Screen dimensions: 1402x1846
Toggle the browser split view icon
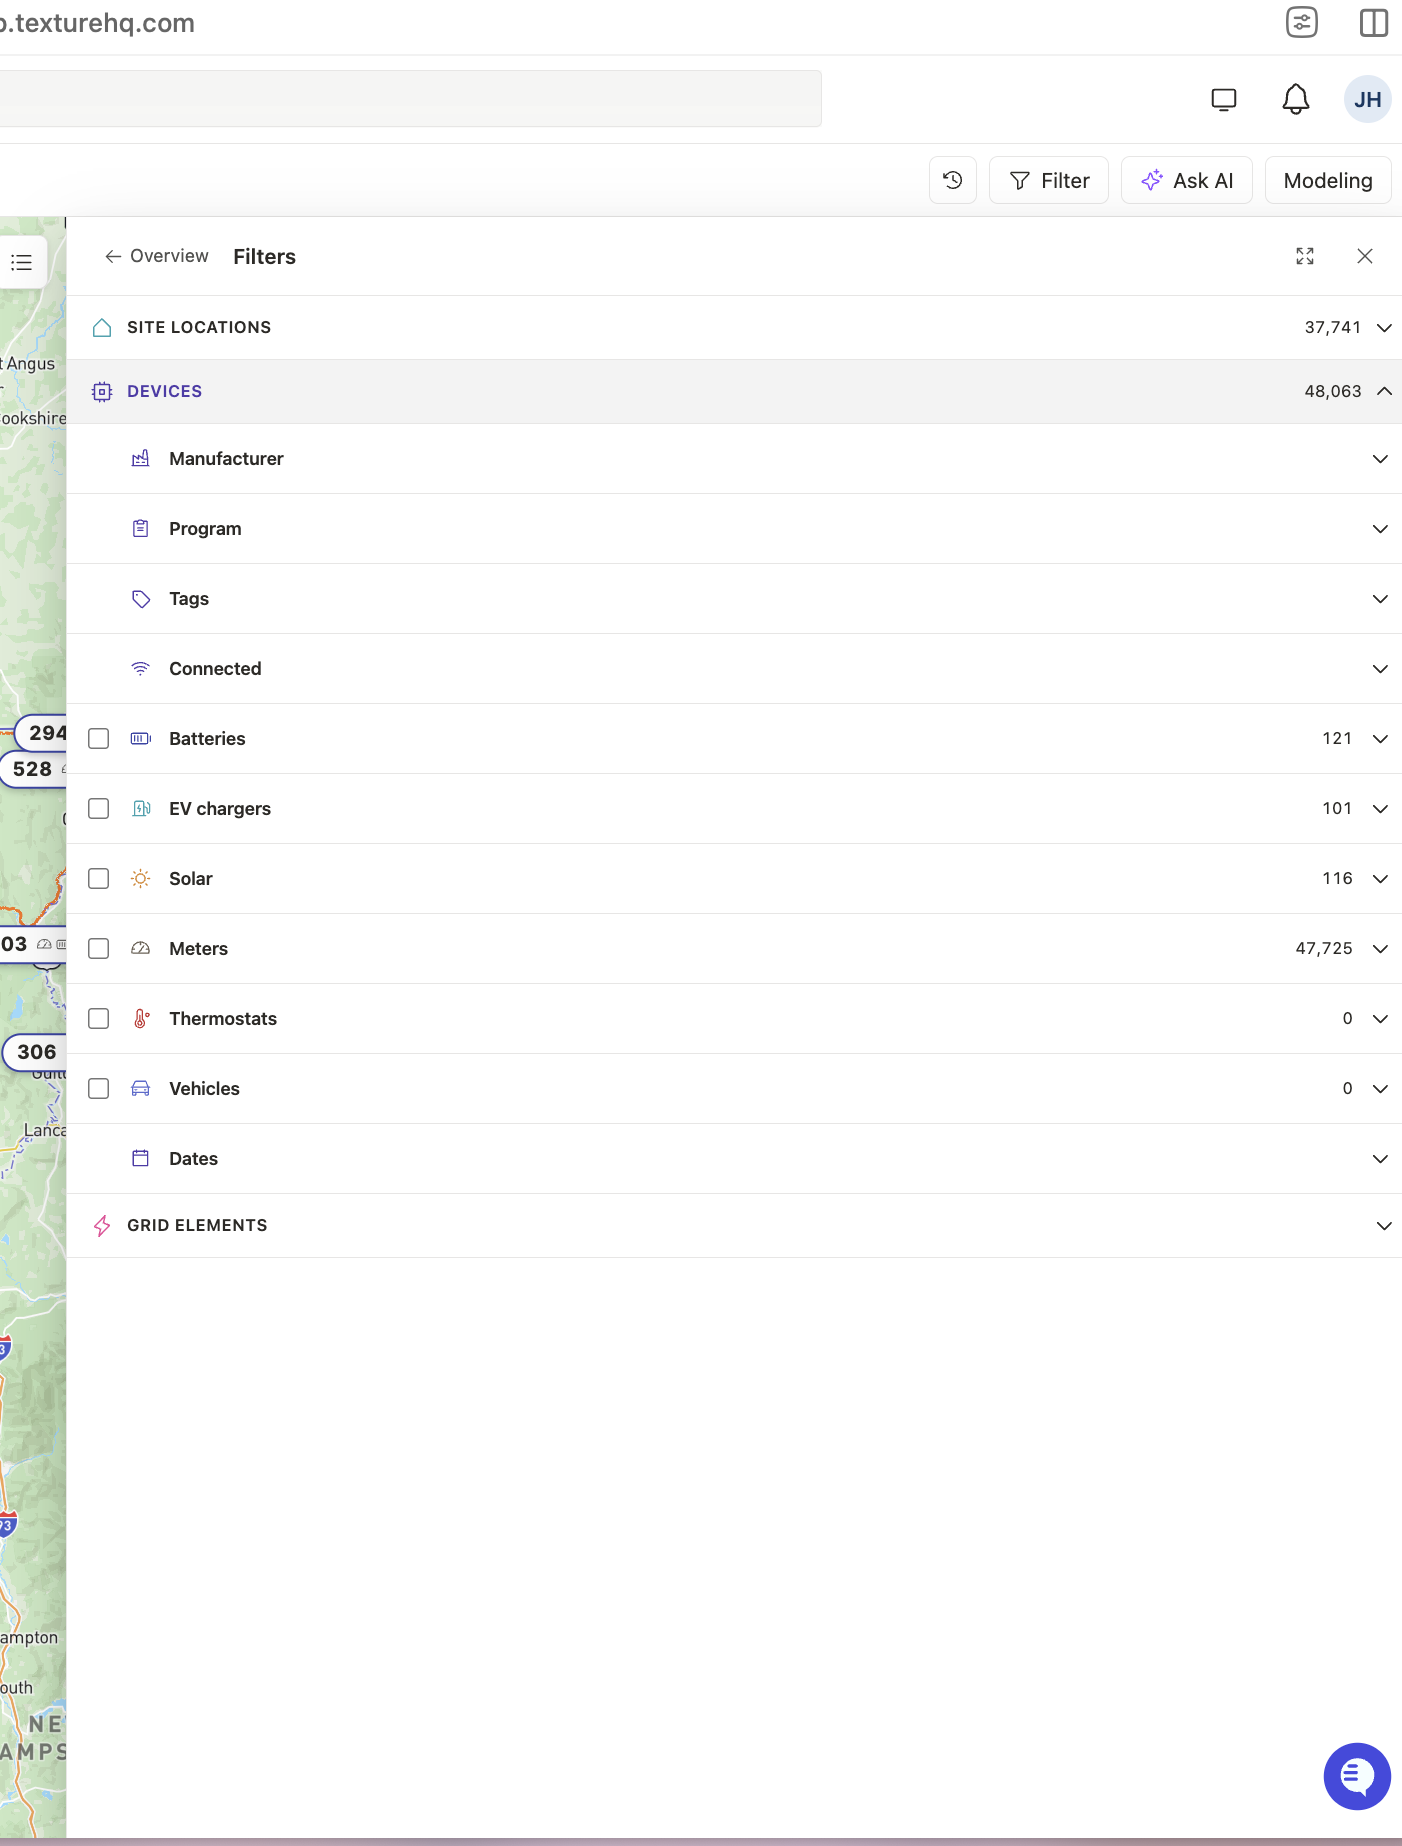pos(1373,22)
